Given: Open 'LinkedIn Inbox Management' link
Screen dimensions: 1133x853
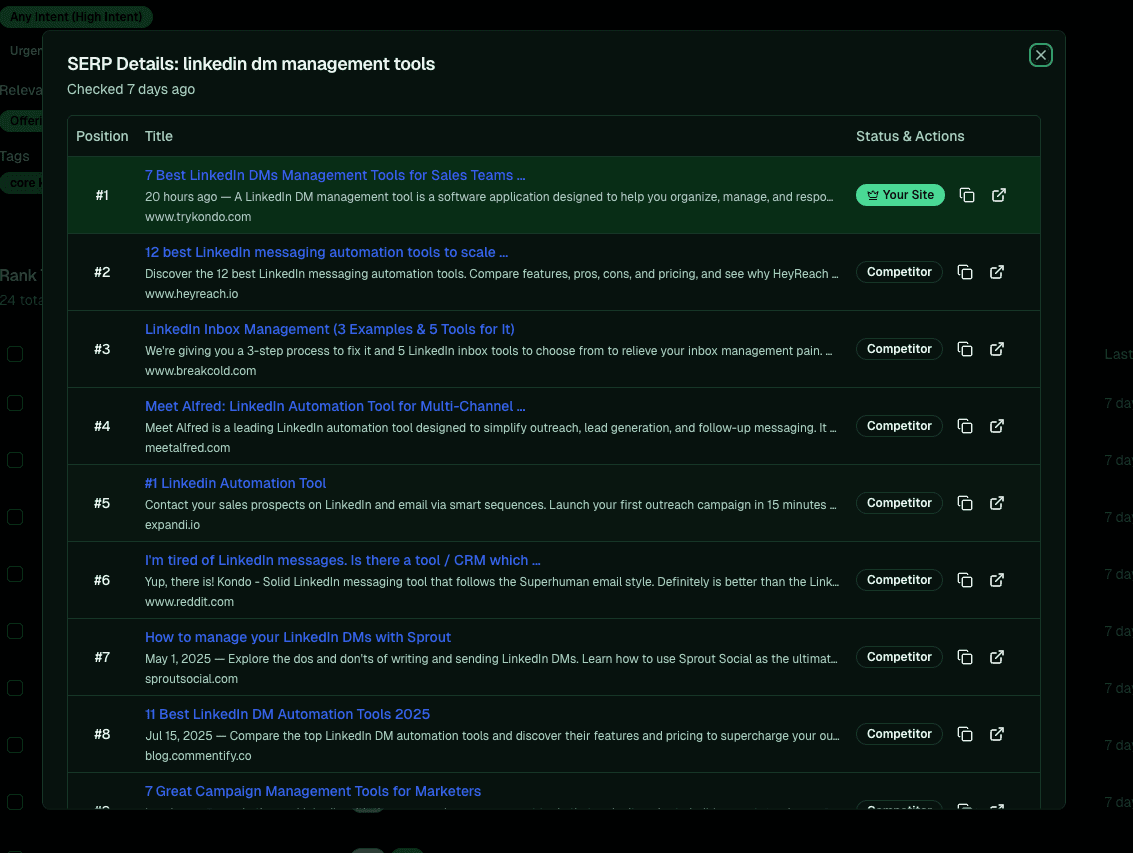Looking at the screenshot, I should 329,329.
